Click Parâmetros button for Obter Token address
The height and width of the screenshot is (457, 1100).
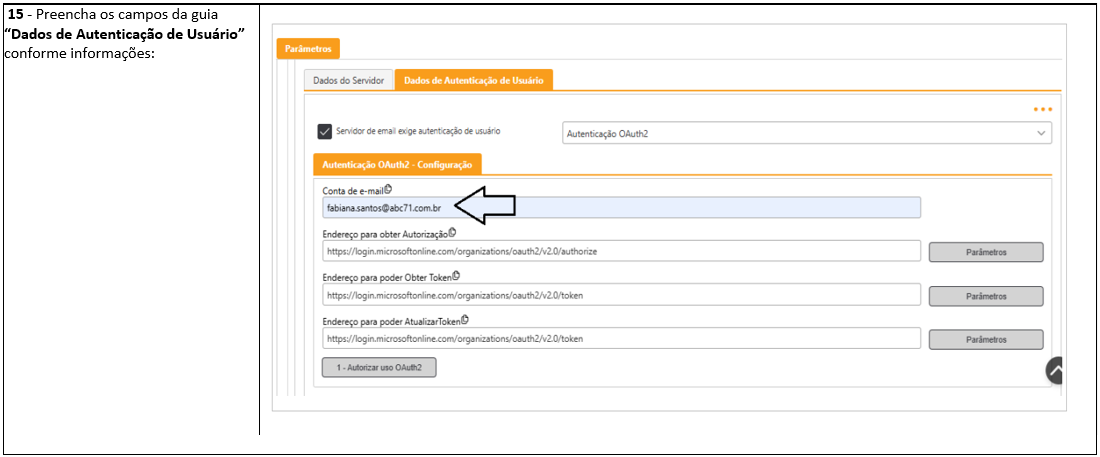coord(985,296)
